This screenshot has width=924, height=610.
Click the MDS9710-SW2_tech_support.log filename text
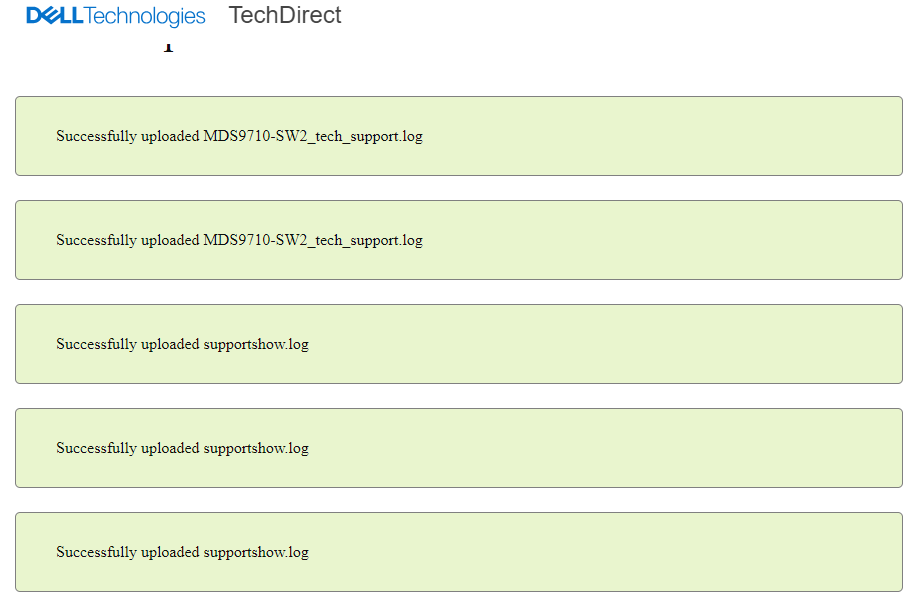[314, 136]
